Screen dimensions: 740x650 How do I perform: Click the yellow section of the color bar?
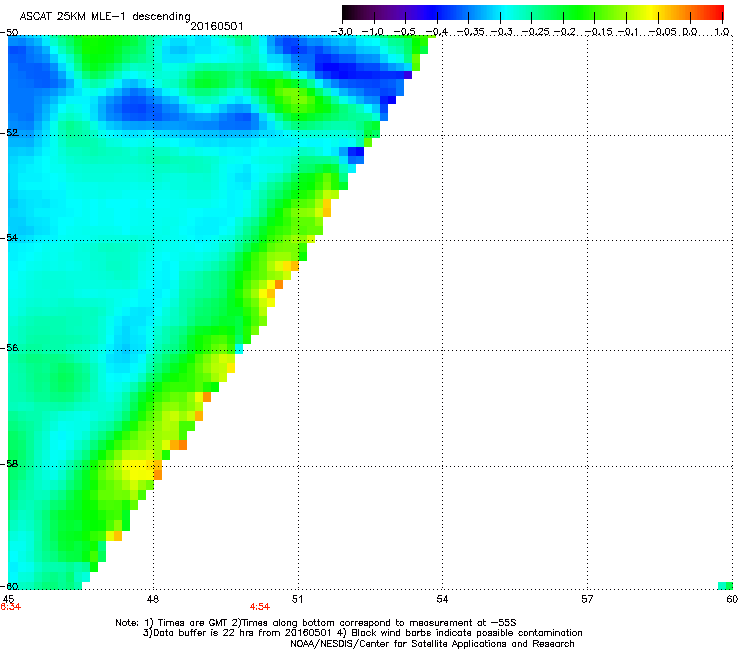(x=651, y=12)
